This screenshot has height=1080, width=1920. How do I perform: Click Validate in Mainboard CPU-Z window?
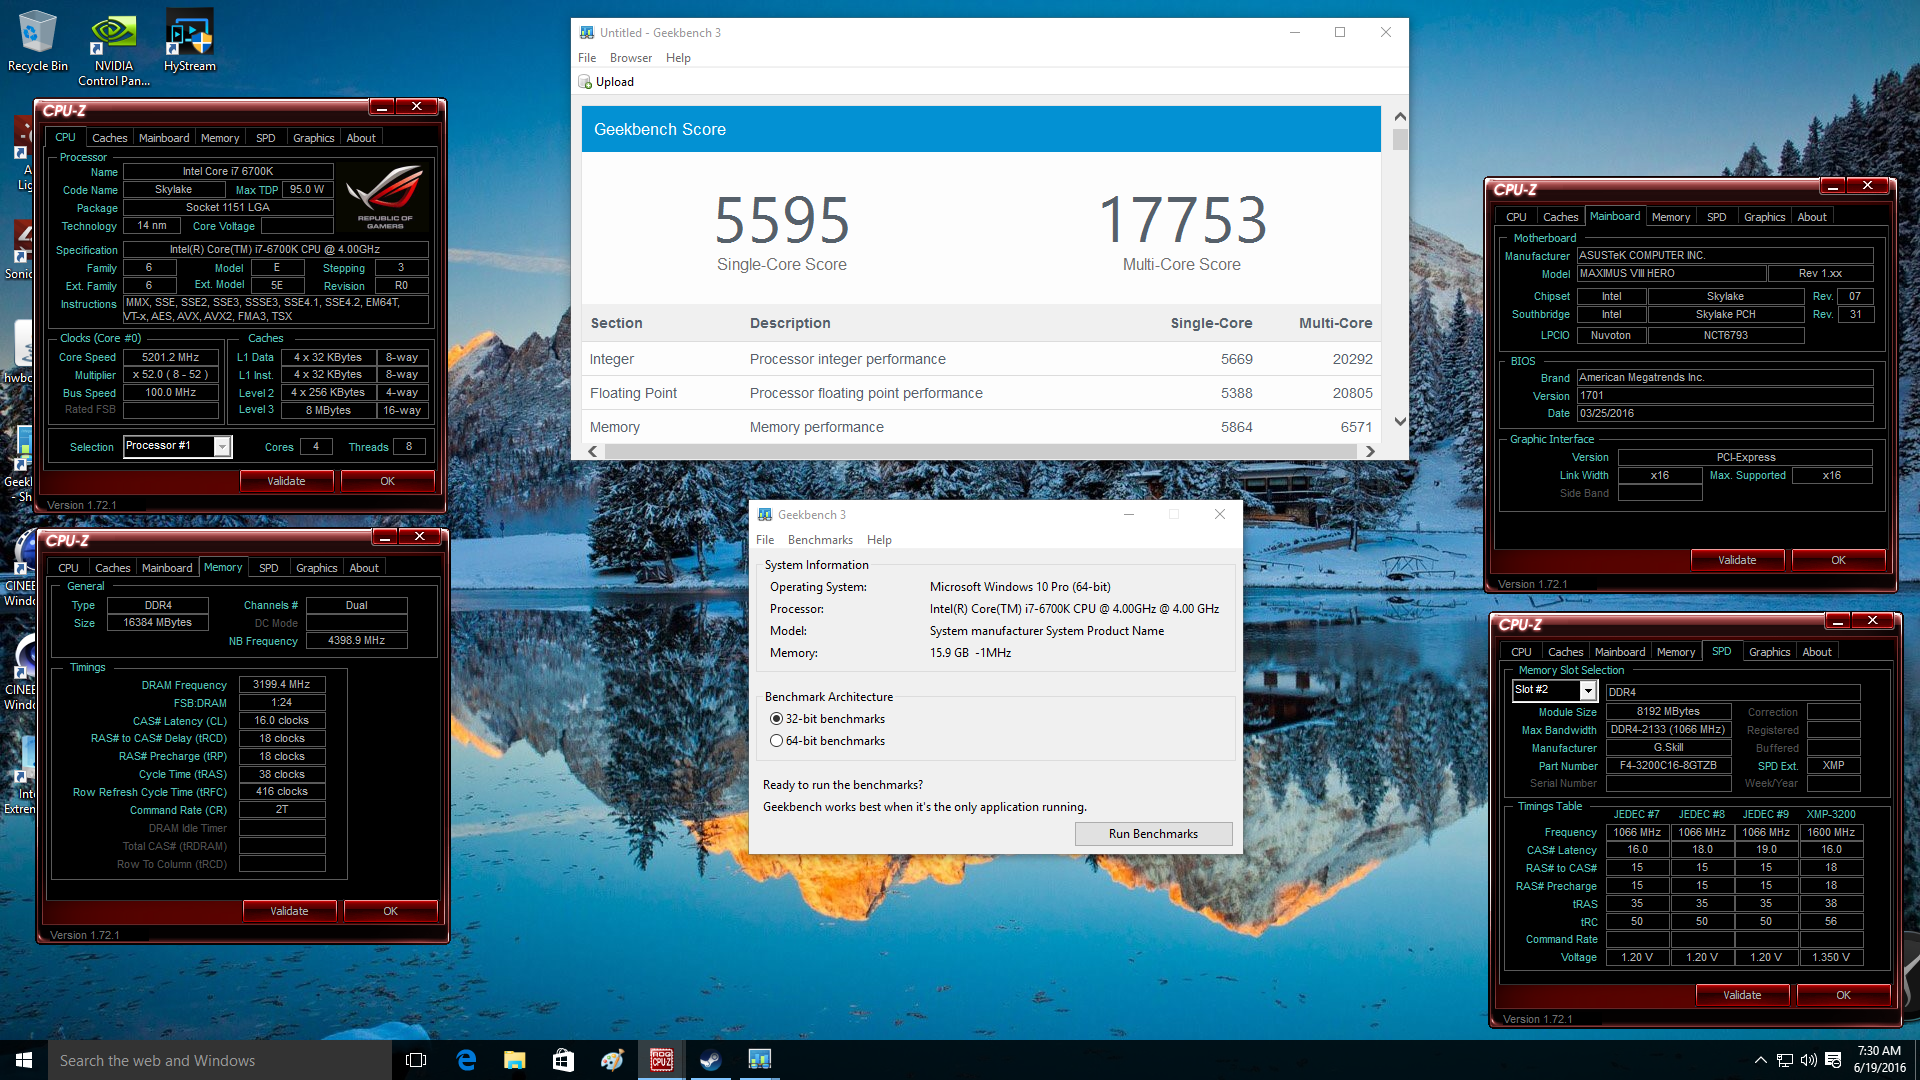click(1737, 560)
